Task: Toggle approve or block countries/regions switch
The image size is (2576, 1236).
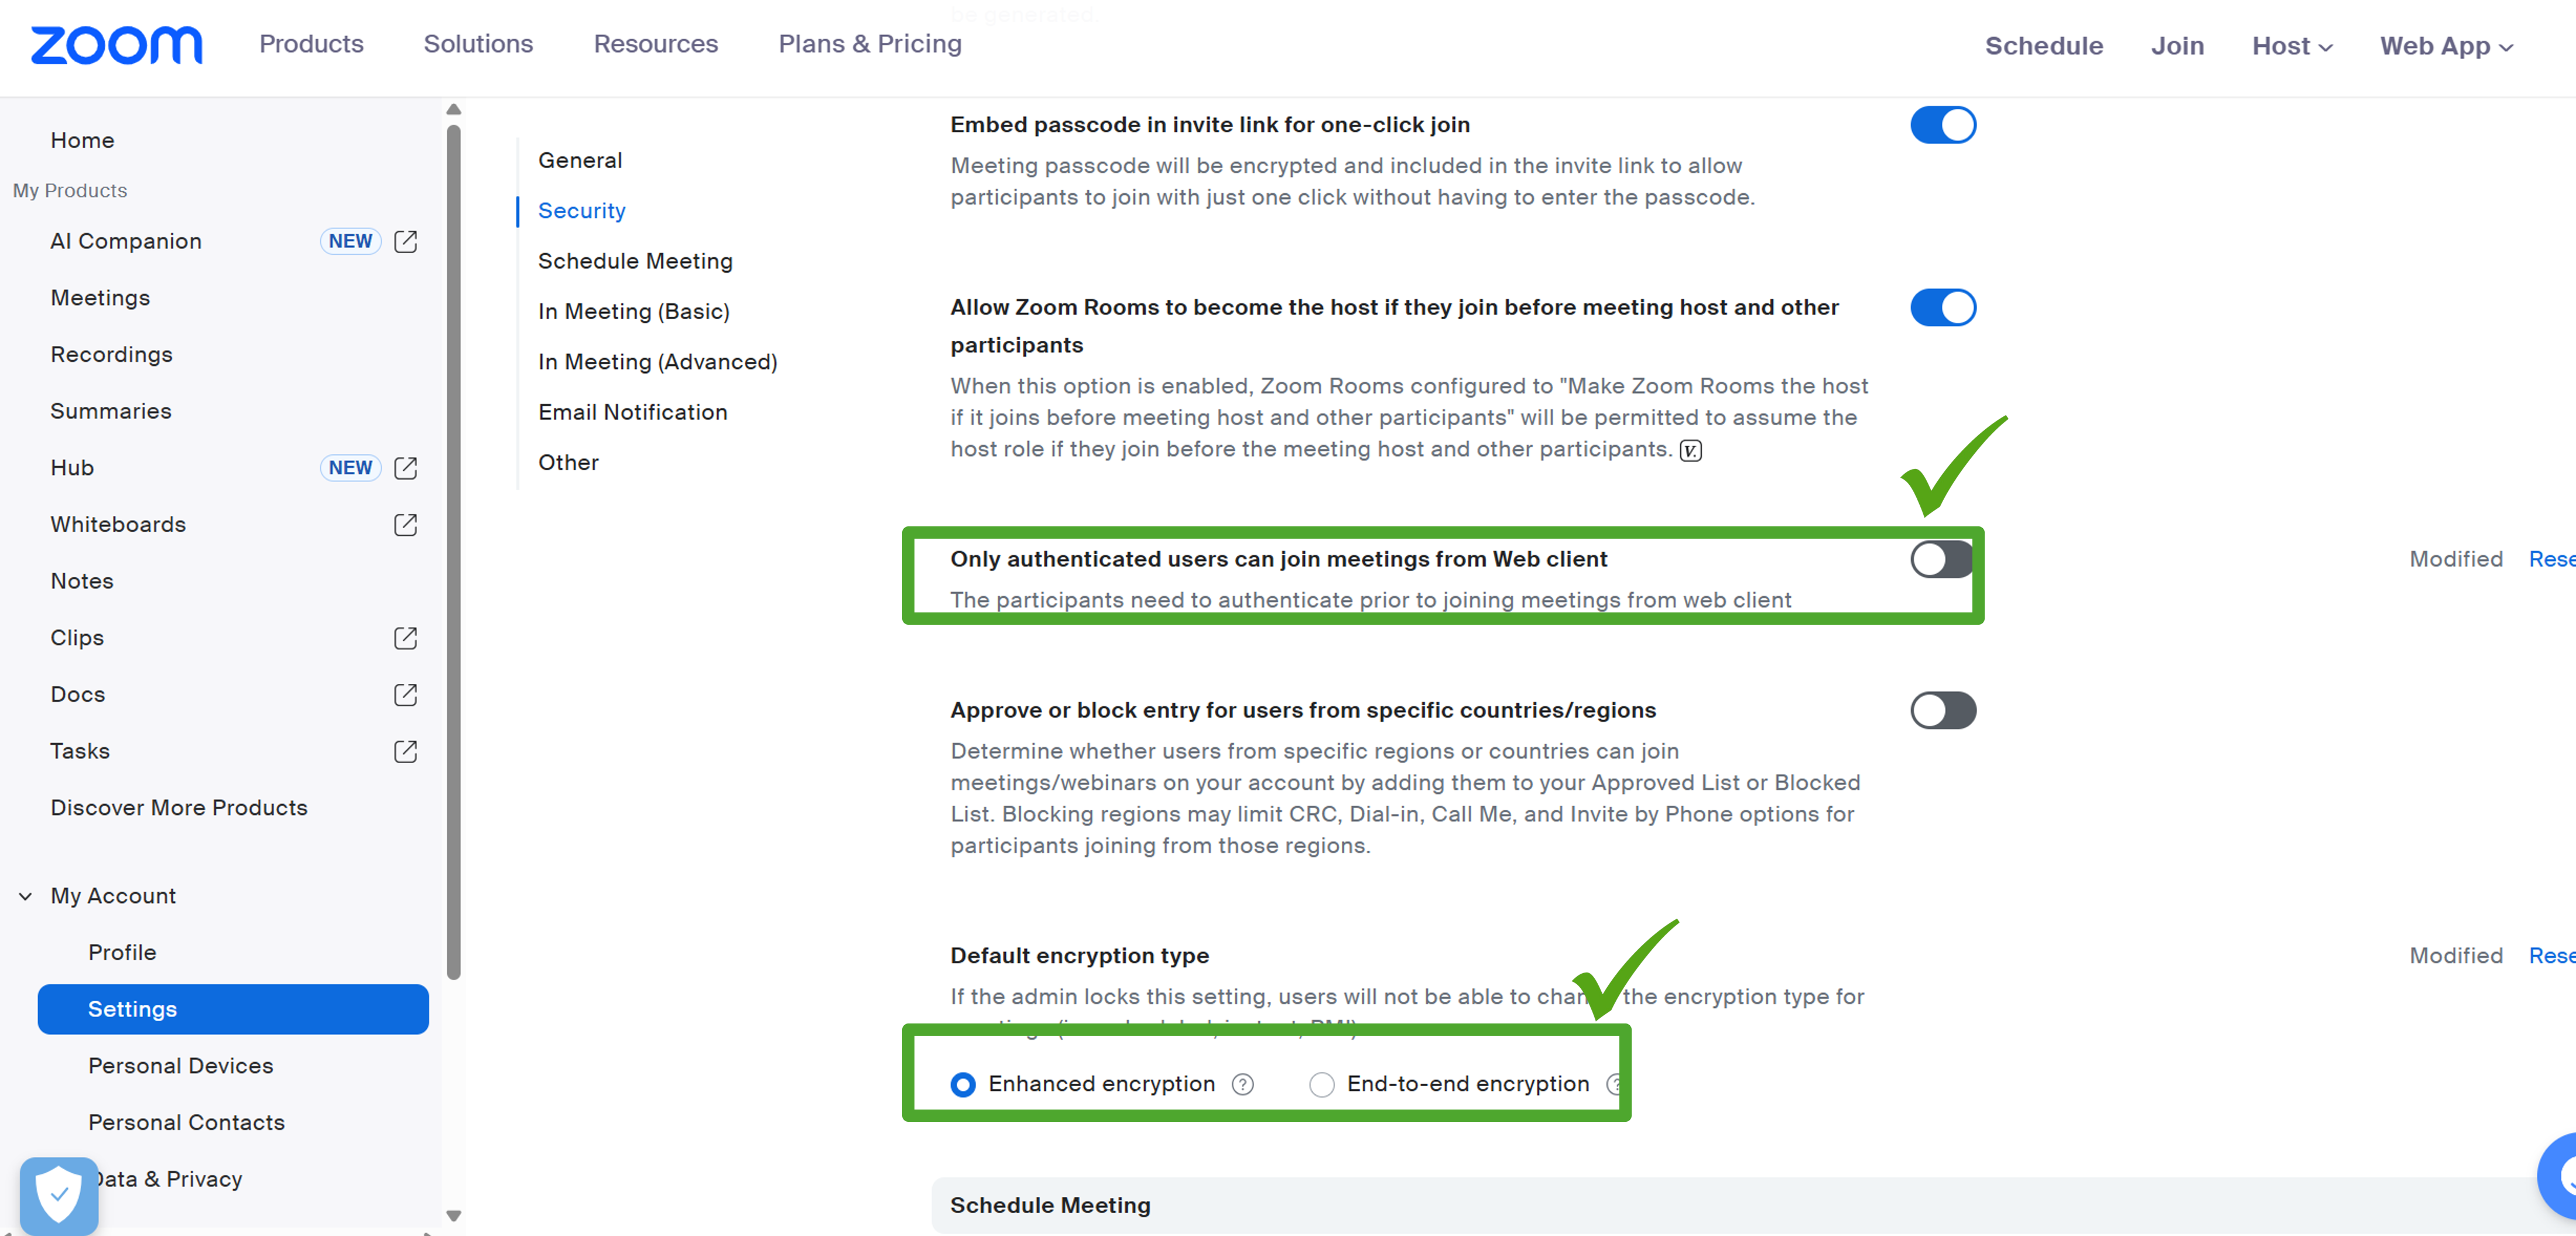Action: (1942, 711)
